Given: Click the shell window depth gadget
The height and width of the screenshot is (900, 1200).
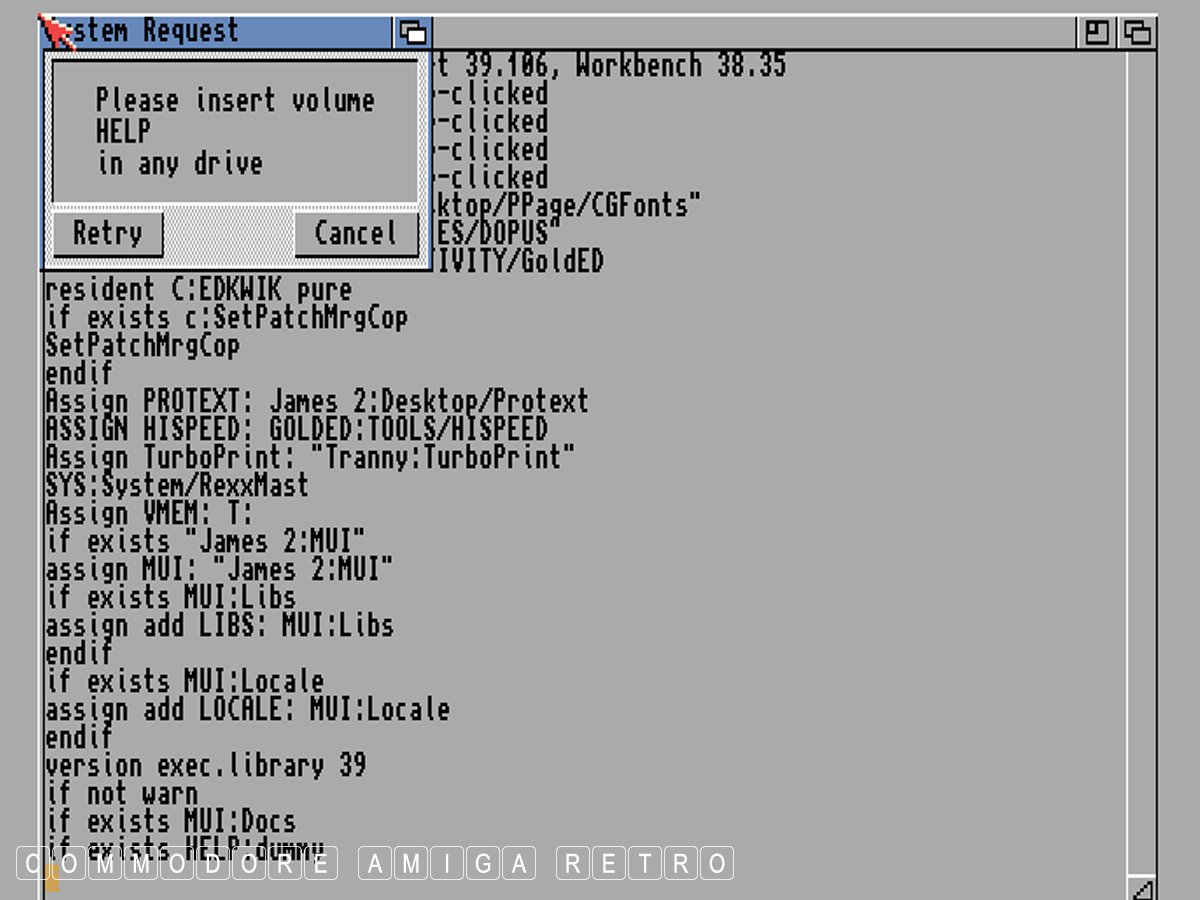Looking at the screenshot, I should click(1137, 33).
